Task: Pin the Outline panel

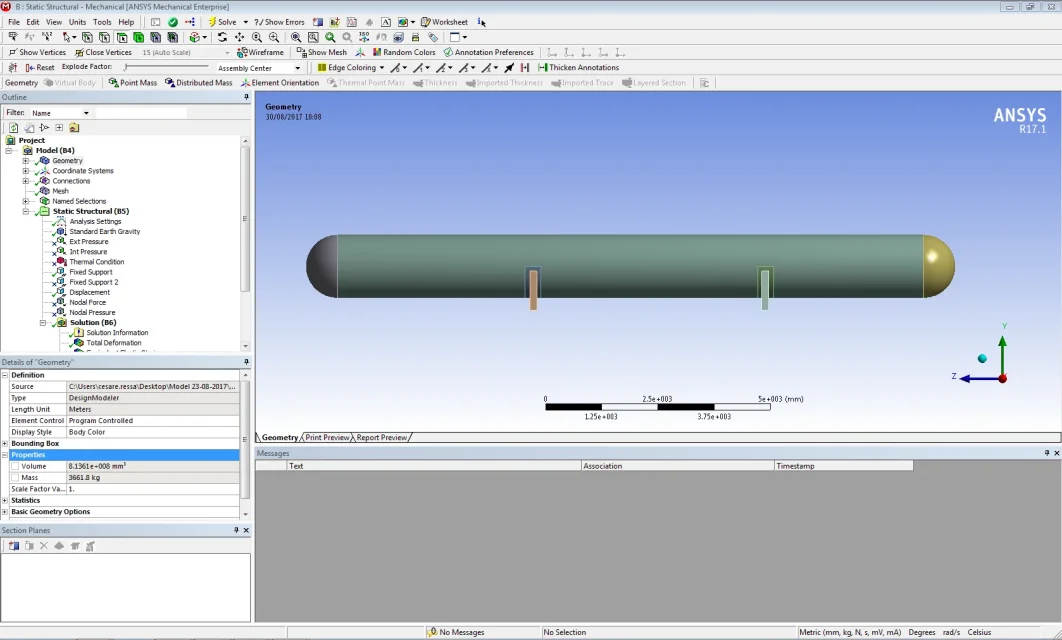Action: click(x=246, y=98)
